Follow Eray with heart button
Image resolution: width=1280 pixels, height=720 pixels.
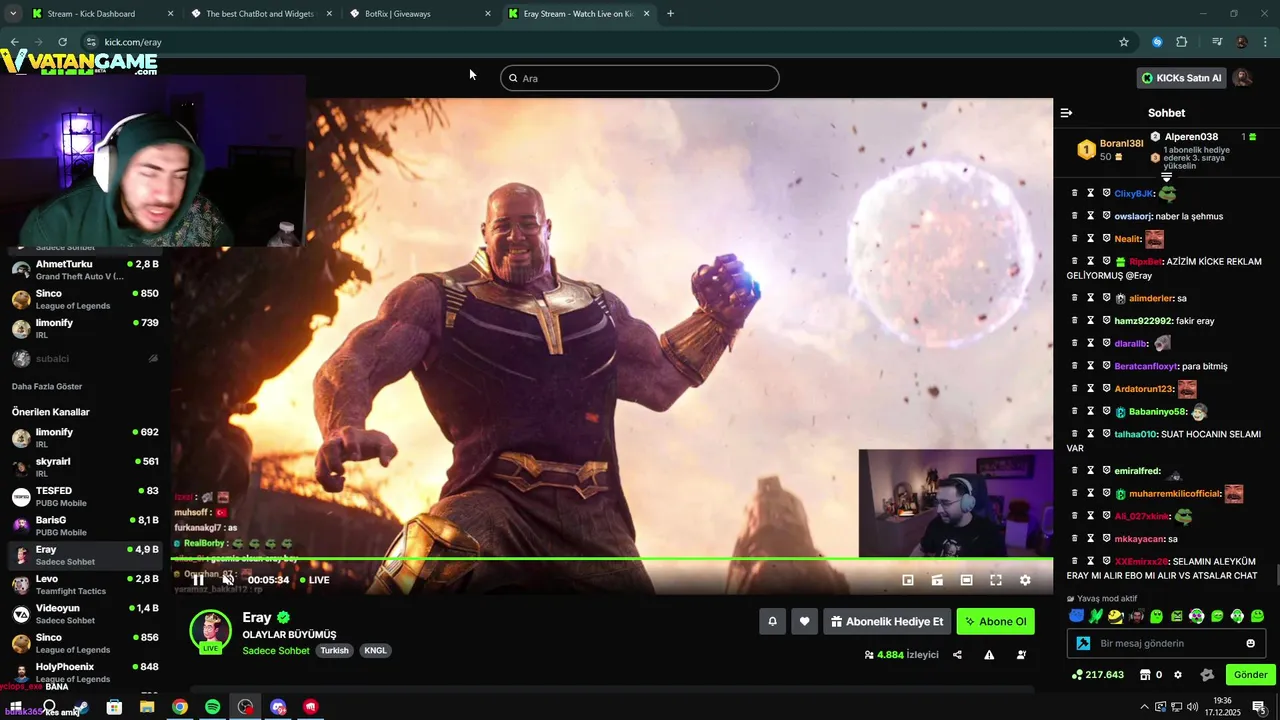[805, 621]
